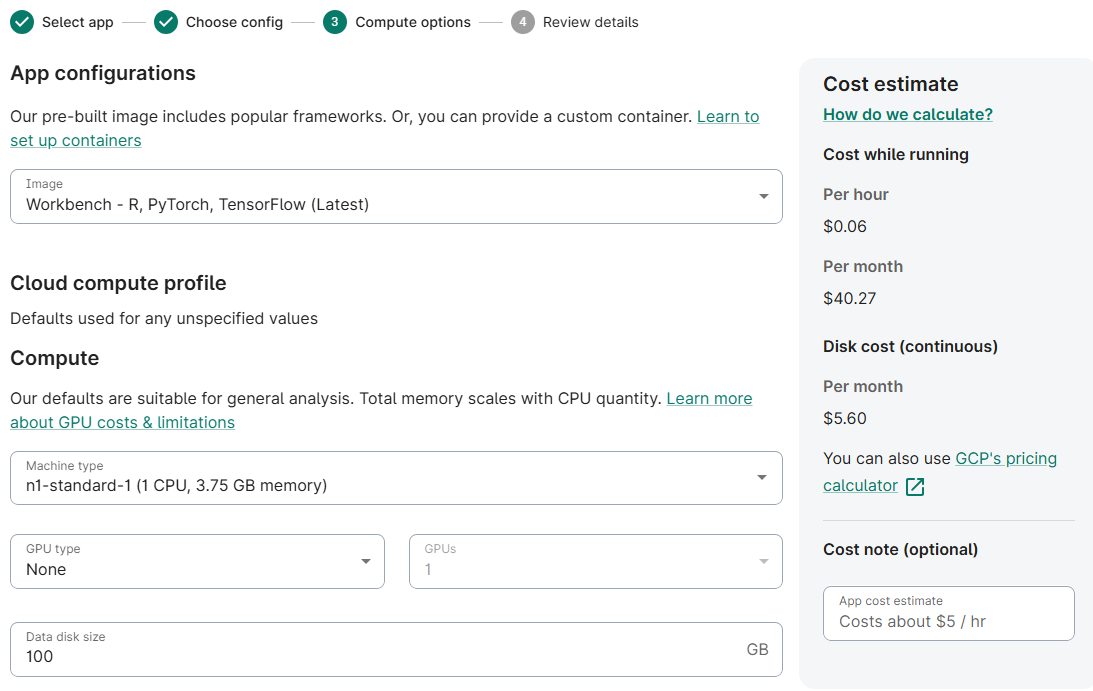
Task: Open the "How do we calculate?" link
Action: (907, 114)
